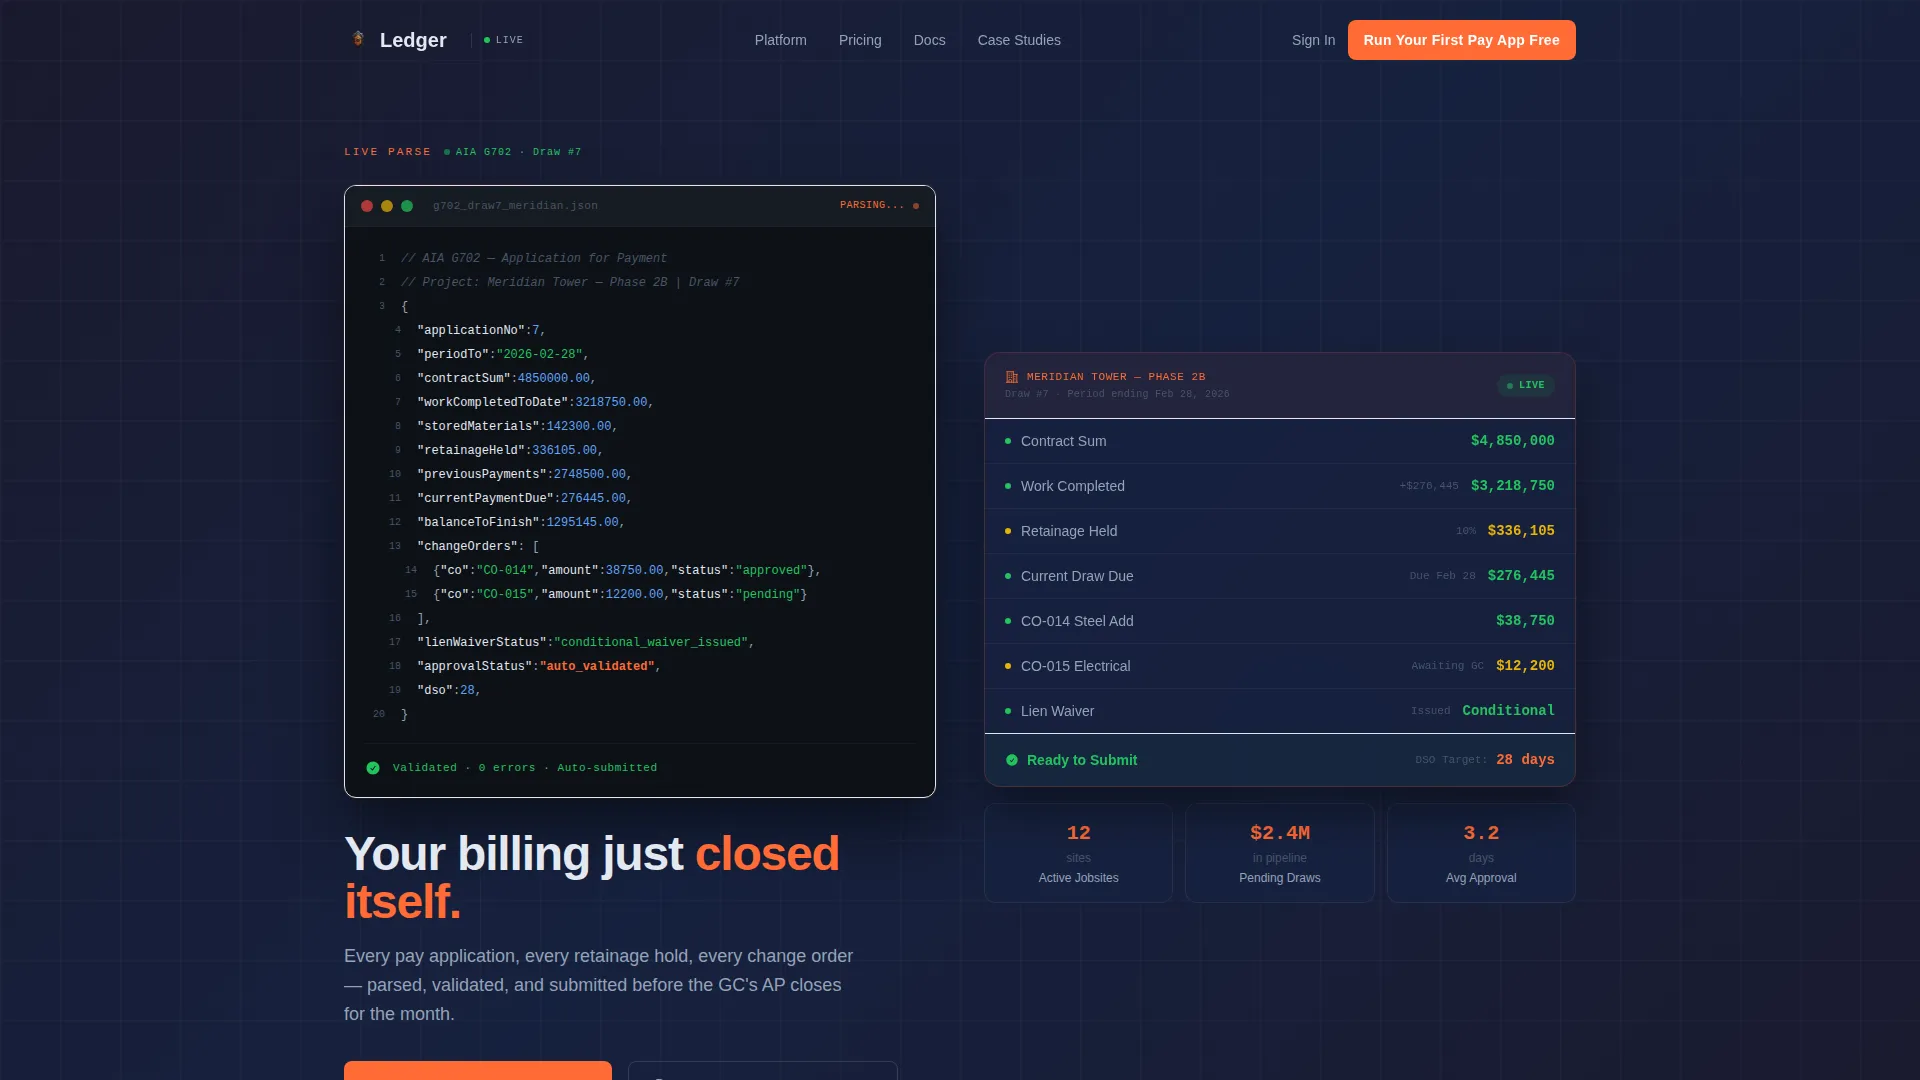
Task: Click the Ledger brand name
Action: [x=413, y=40]
